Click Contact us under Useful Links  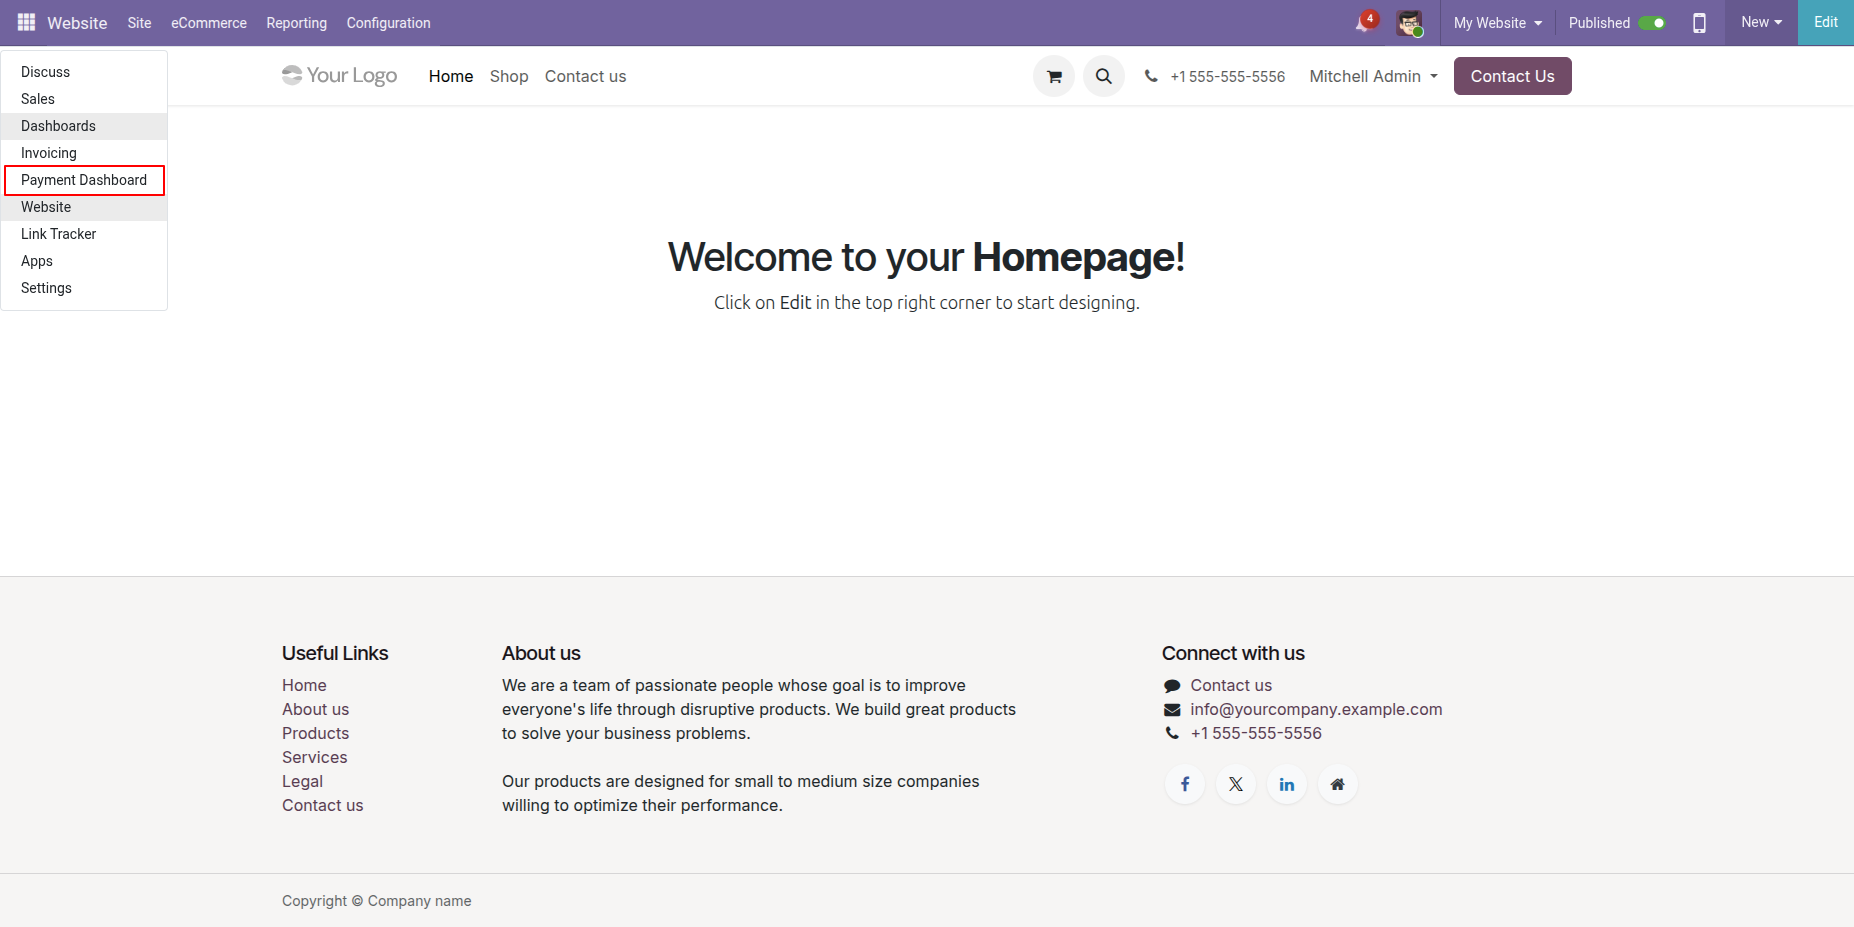pos(322,805)
